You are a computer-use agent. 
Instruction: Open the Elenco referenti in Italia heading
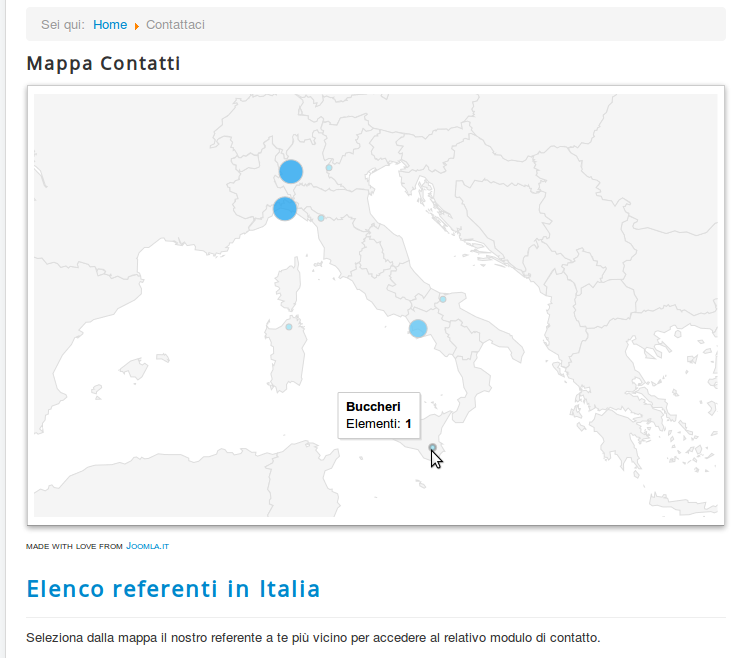pos(173,589)
